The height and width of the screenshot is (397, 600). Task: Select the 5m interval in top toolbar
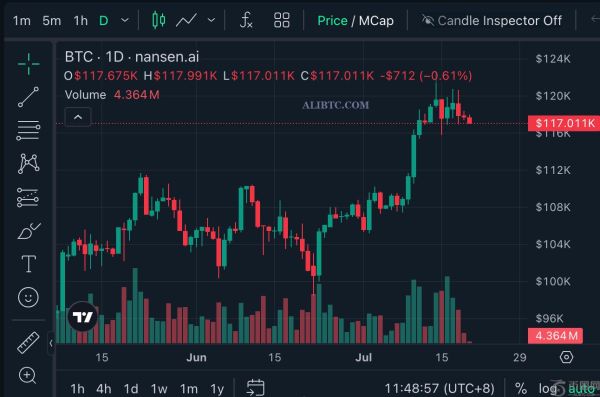click(52, 21)
